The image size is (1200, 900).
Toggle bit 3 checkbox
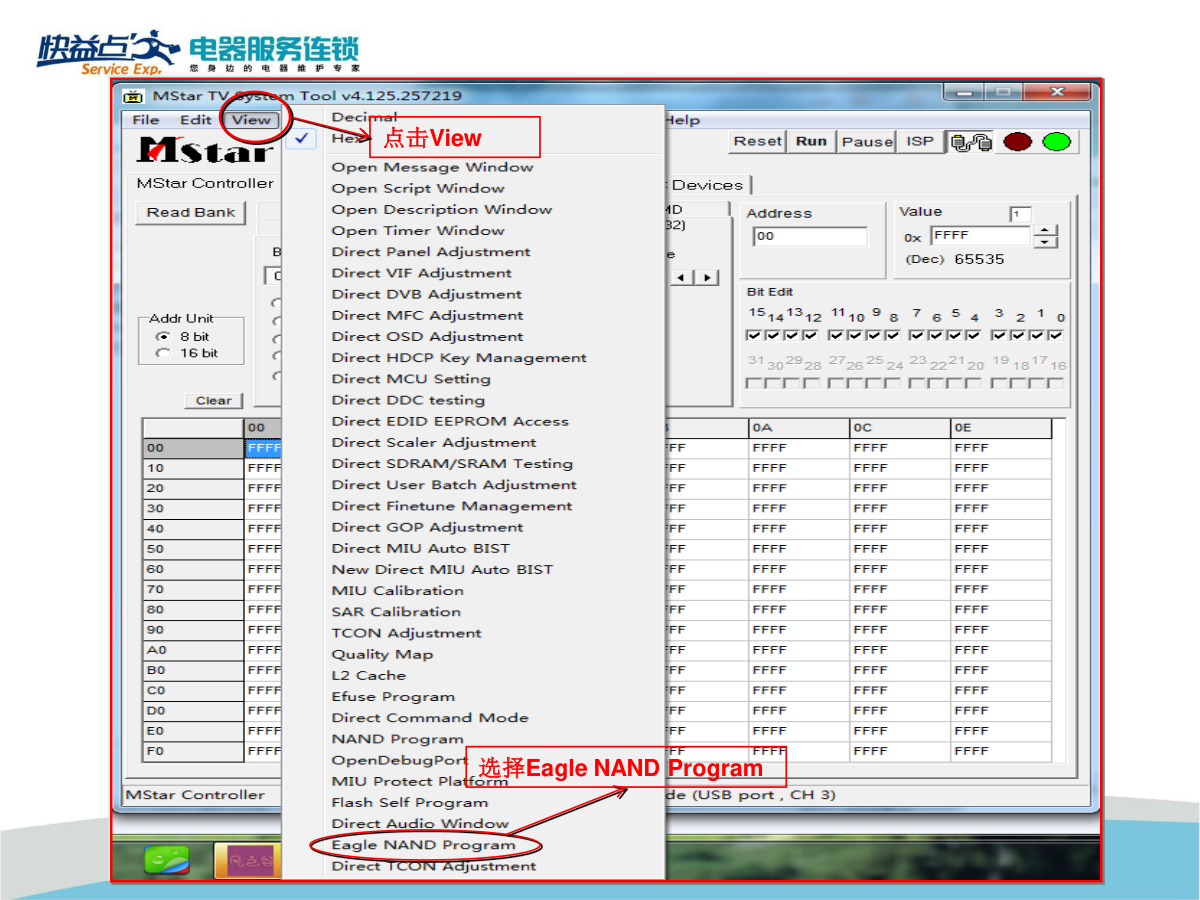(999, 335)
